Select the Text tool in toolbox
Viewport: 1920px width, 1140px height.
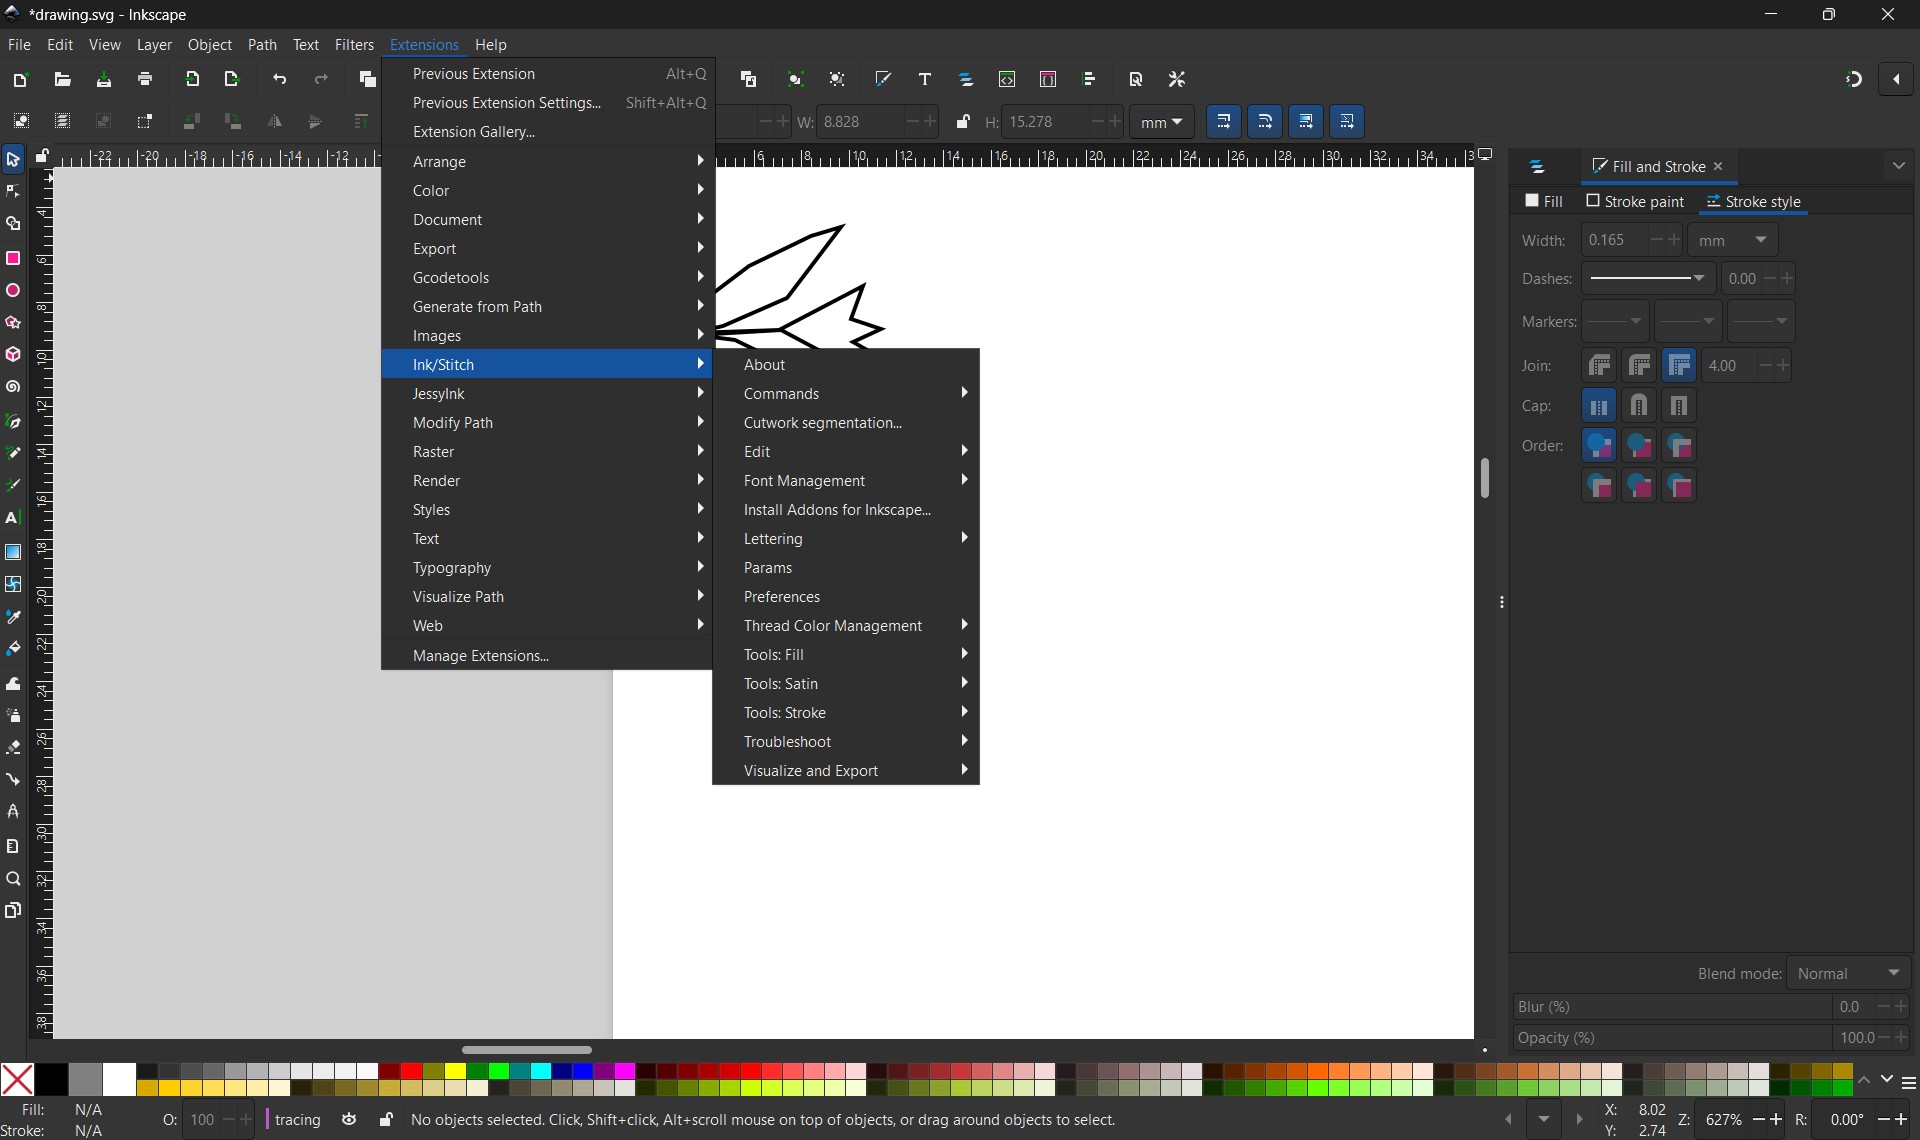point(13,518)
